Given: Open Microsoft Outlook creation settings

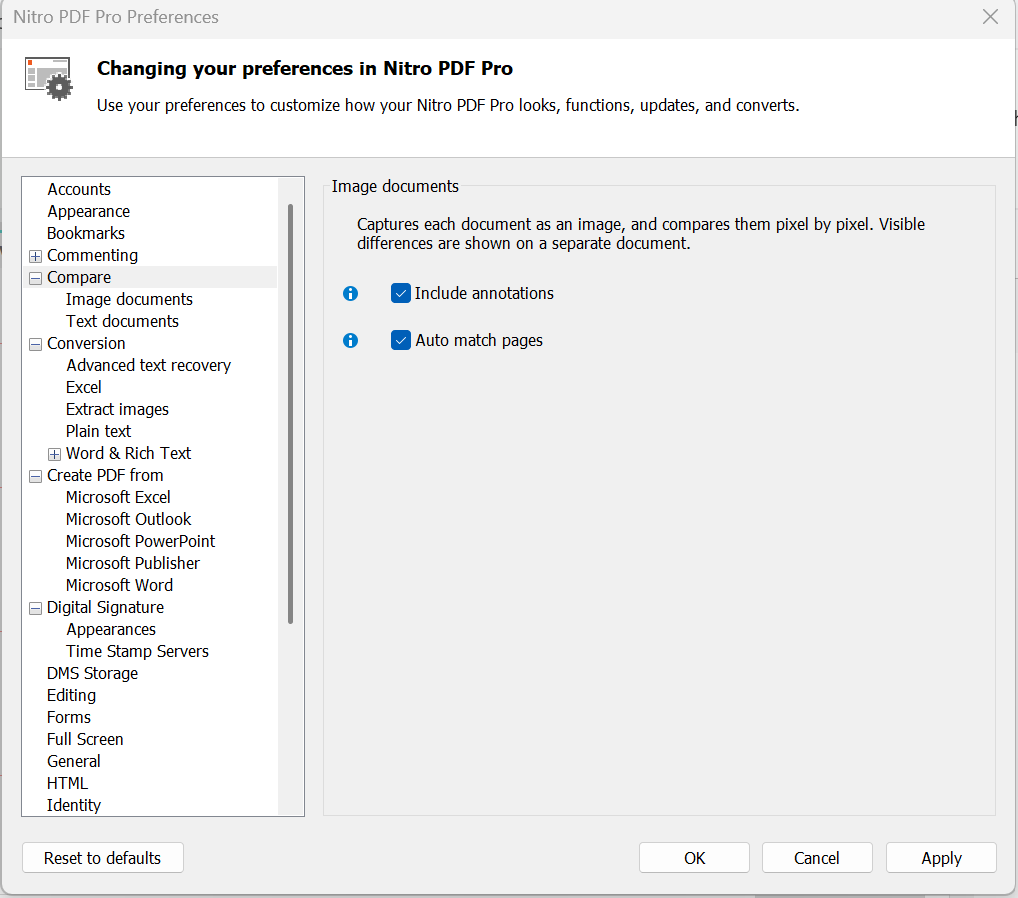Looking at the screenshot, I should tap(129, 519).
